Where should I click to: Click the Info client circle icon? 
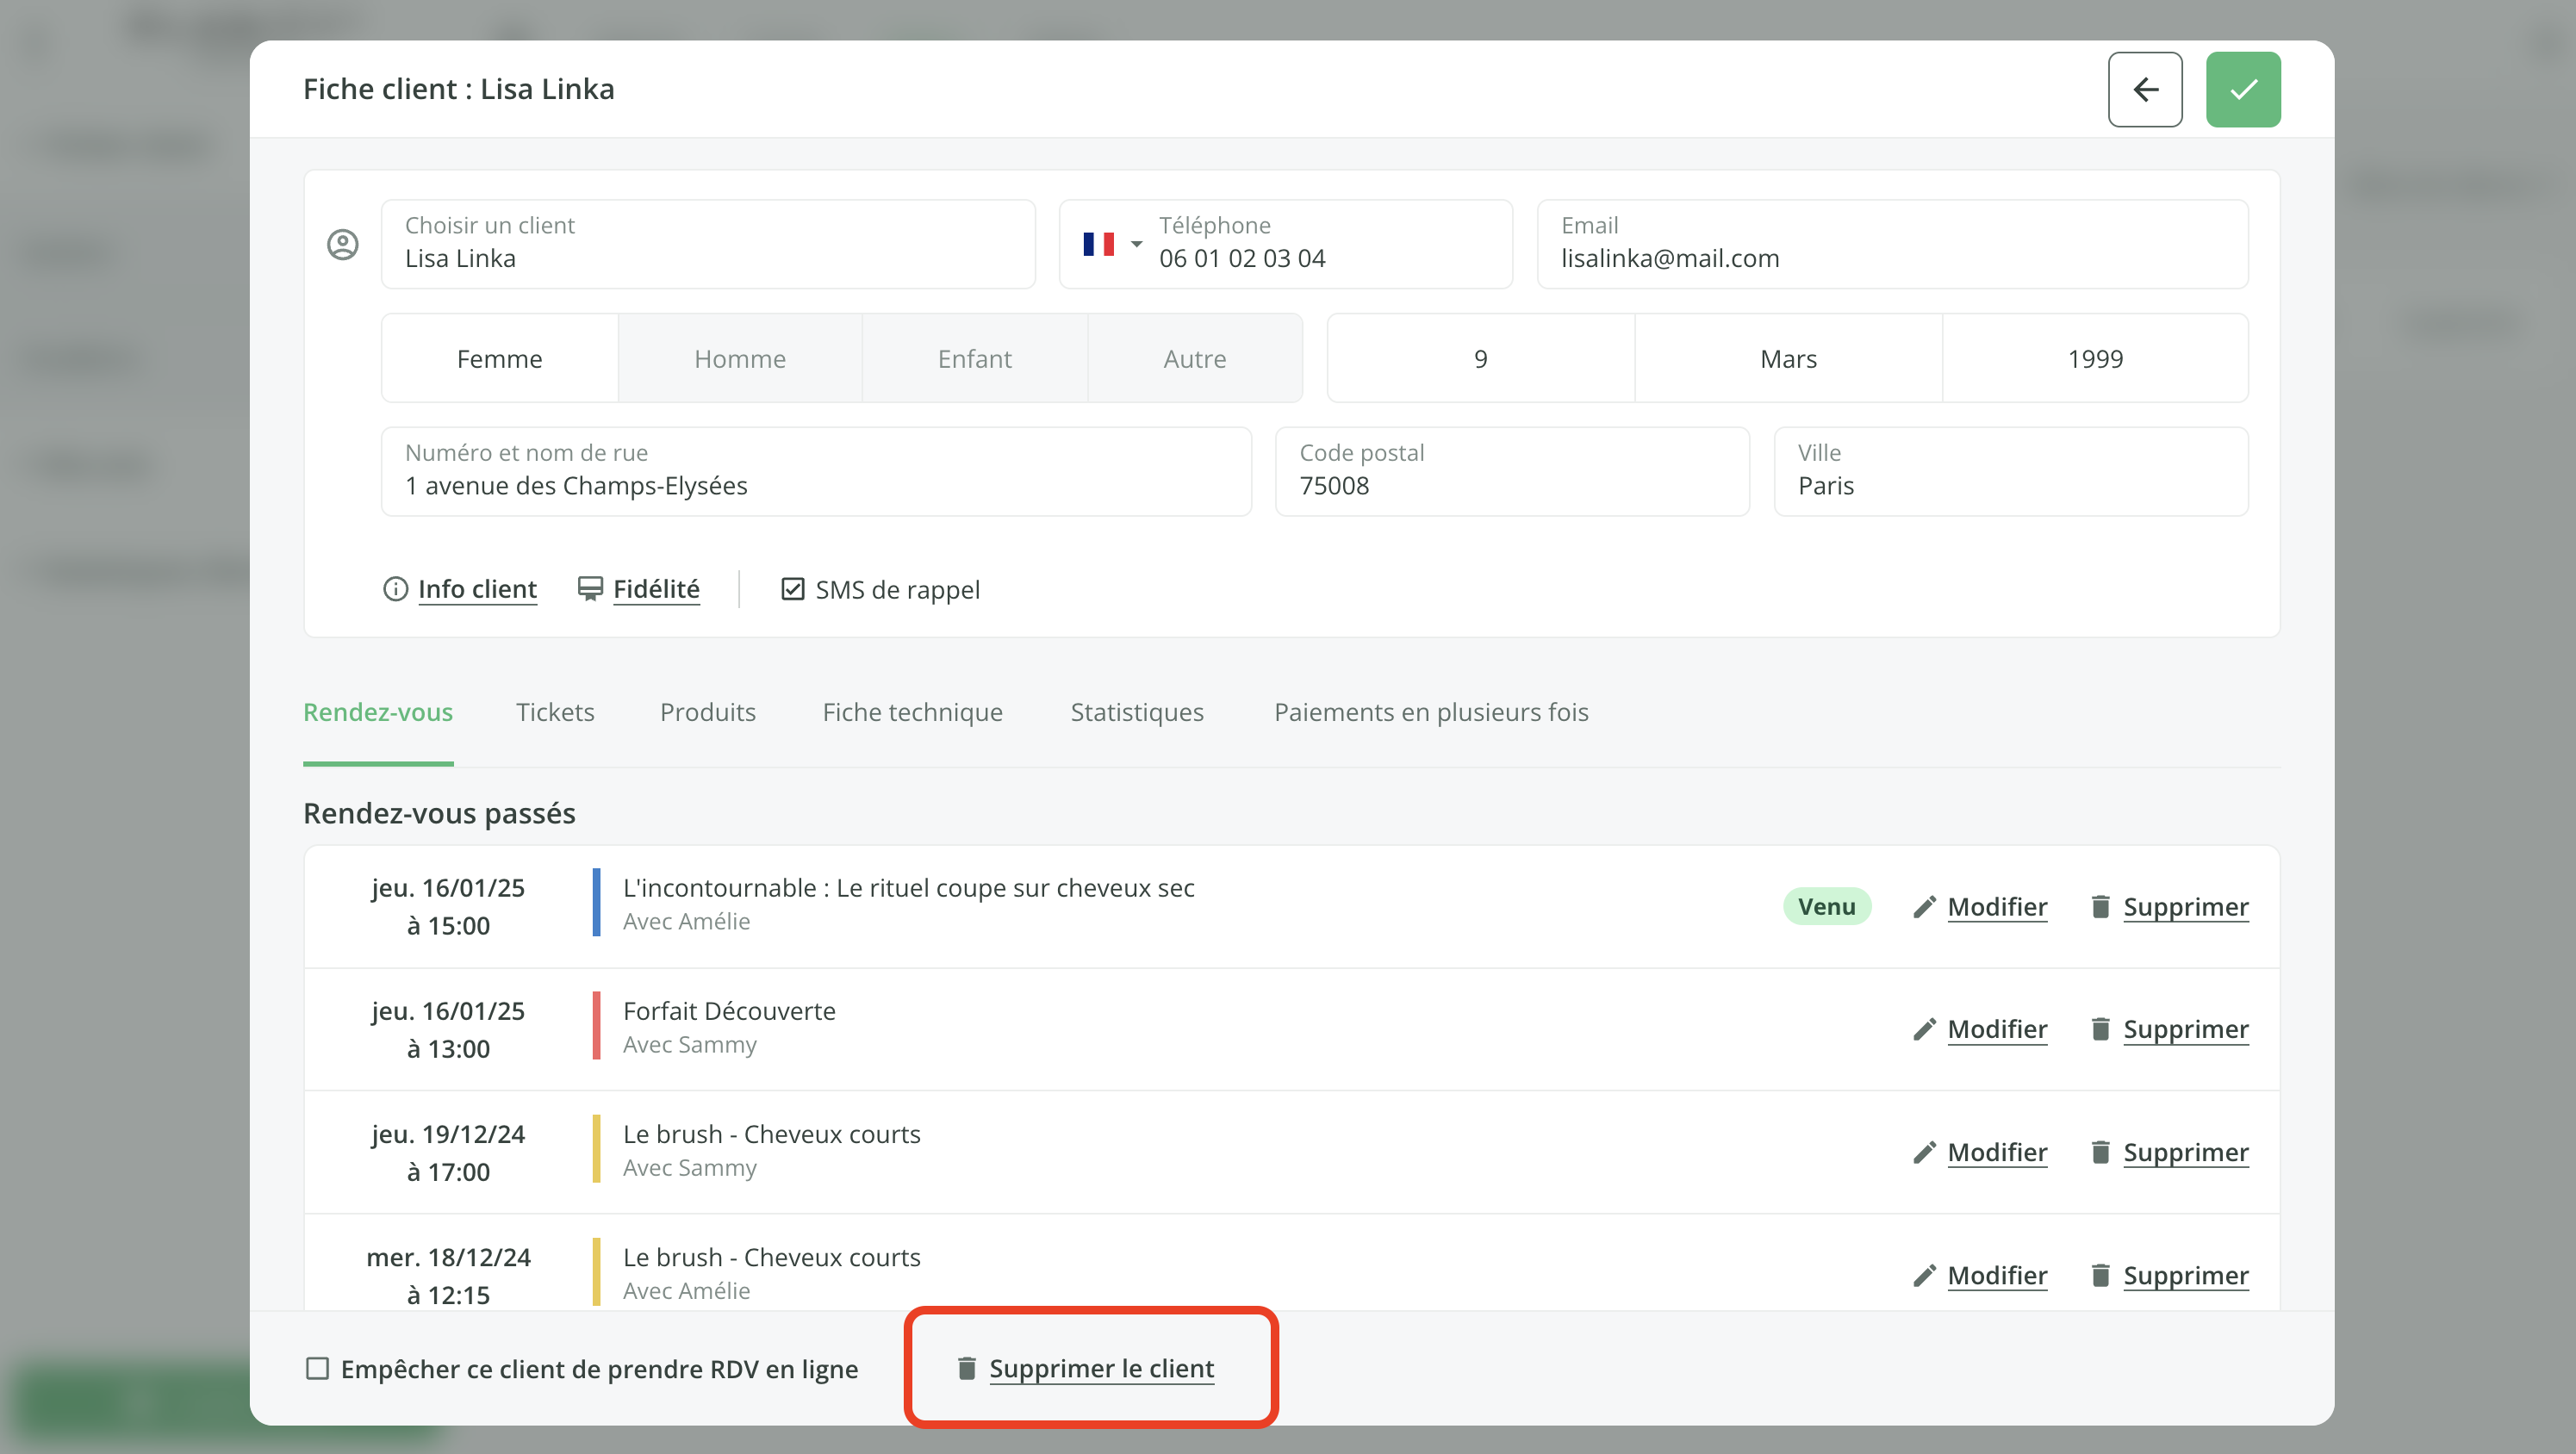coord(395,589)
